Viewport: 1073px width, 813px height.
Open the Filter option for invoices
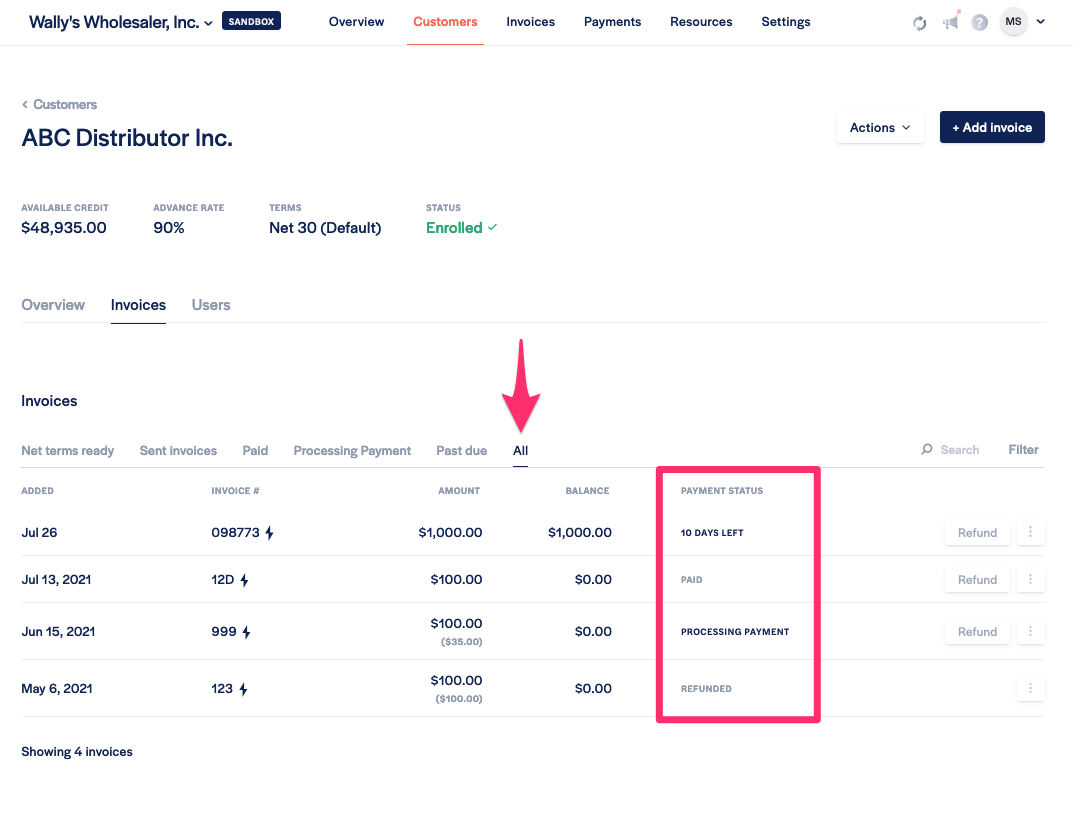(x=1023, y=450)
